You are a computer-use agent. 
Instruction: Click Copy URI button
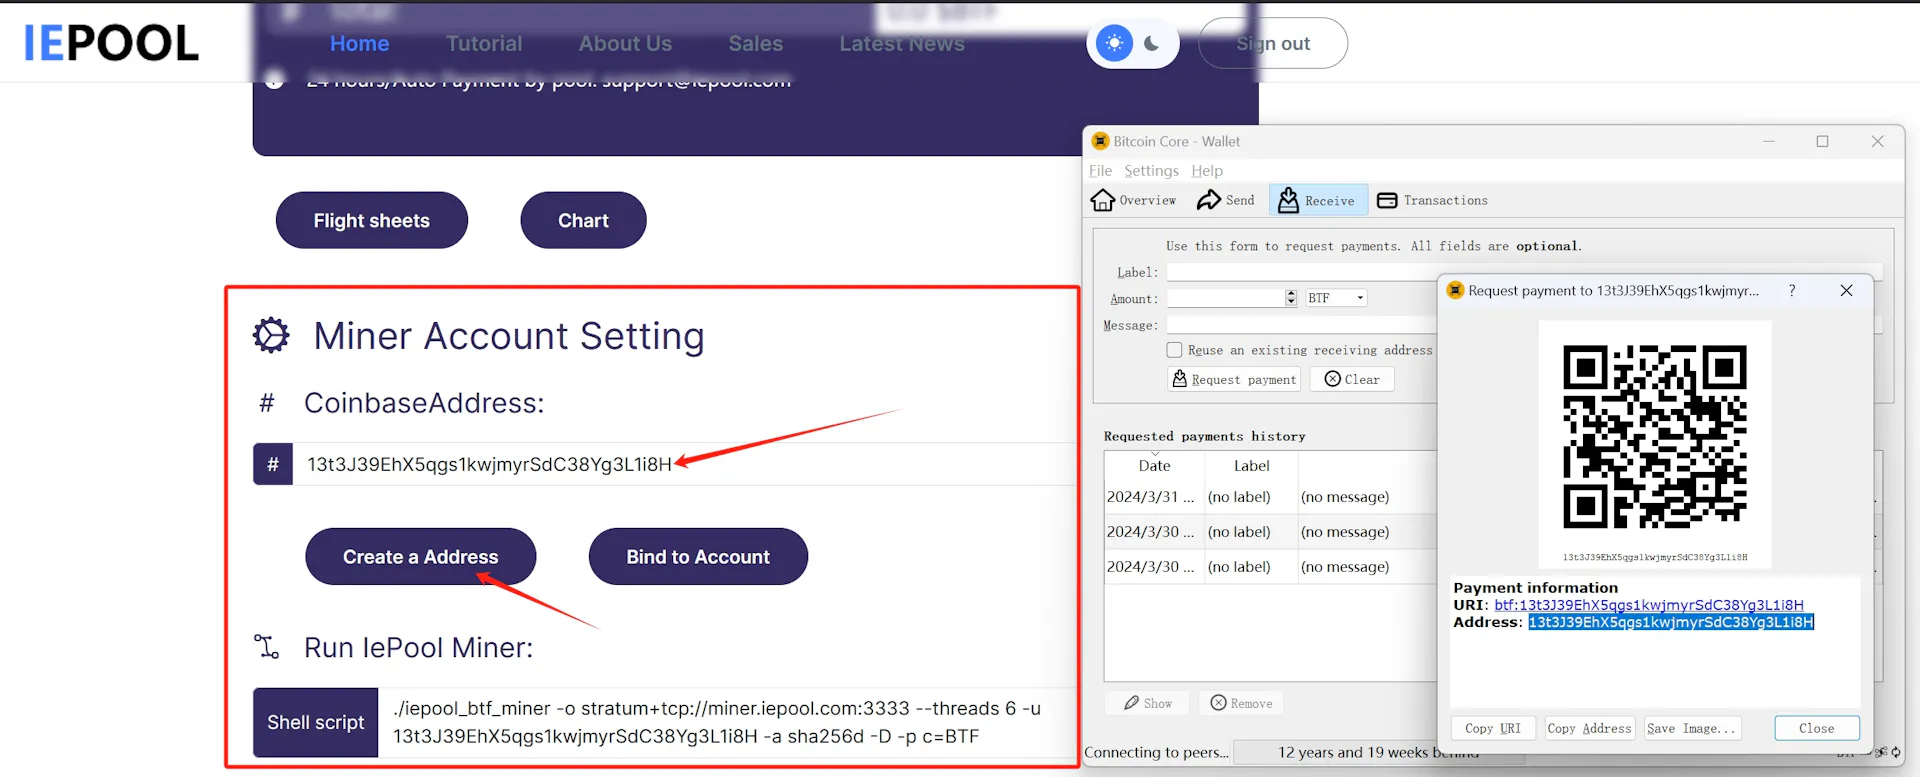pyautogui.click(x=1493, y=728)
